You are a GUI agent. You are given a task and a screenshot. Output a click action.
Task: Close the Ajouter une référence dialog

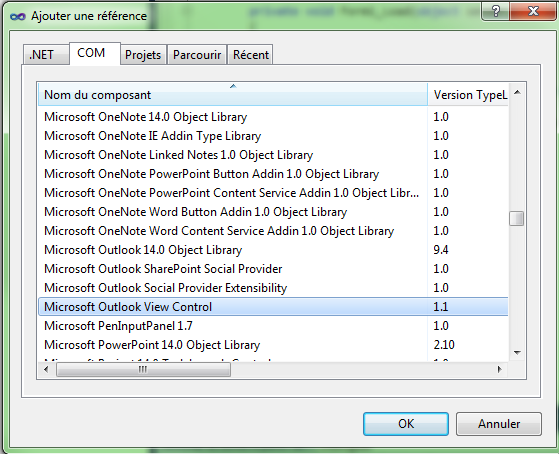coord(533,11)
